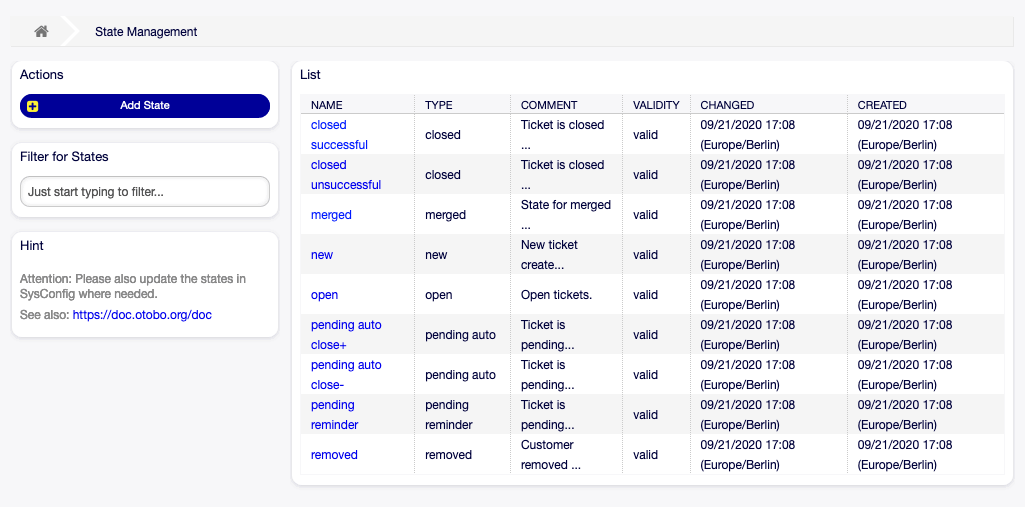
Task: Click the 'New ticket create...' comment
Action: click(x=549, y=255)
